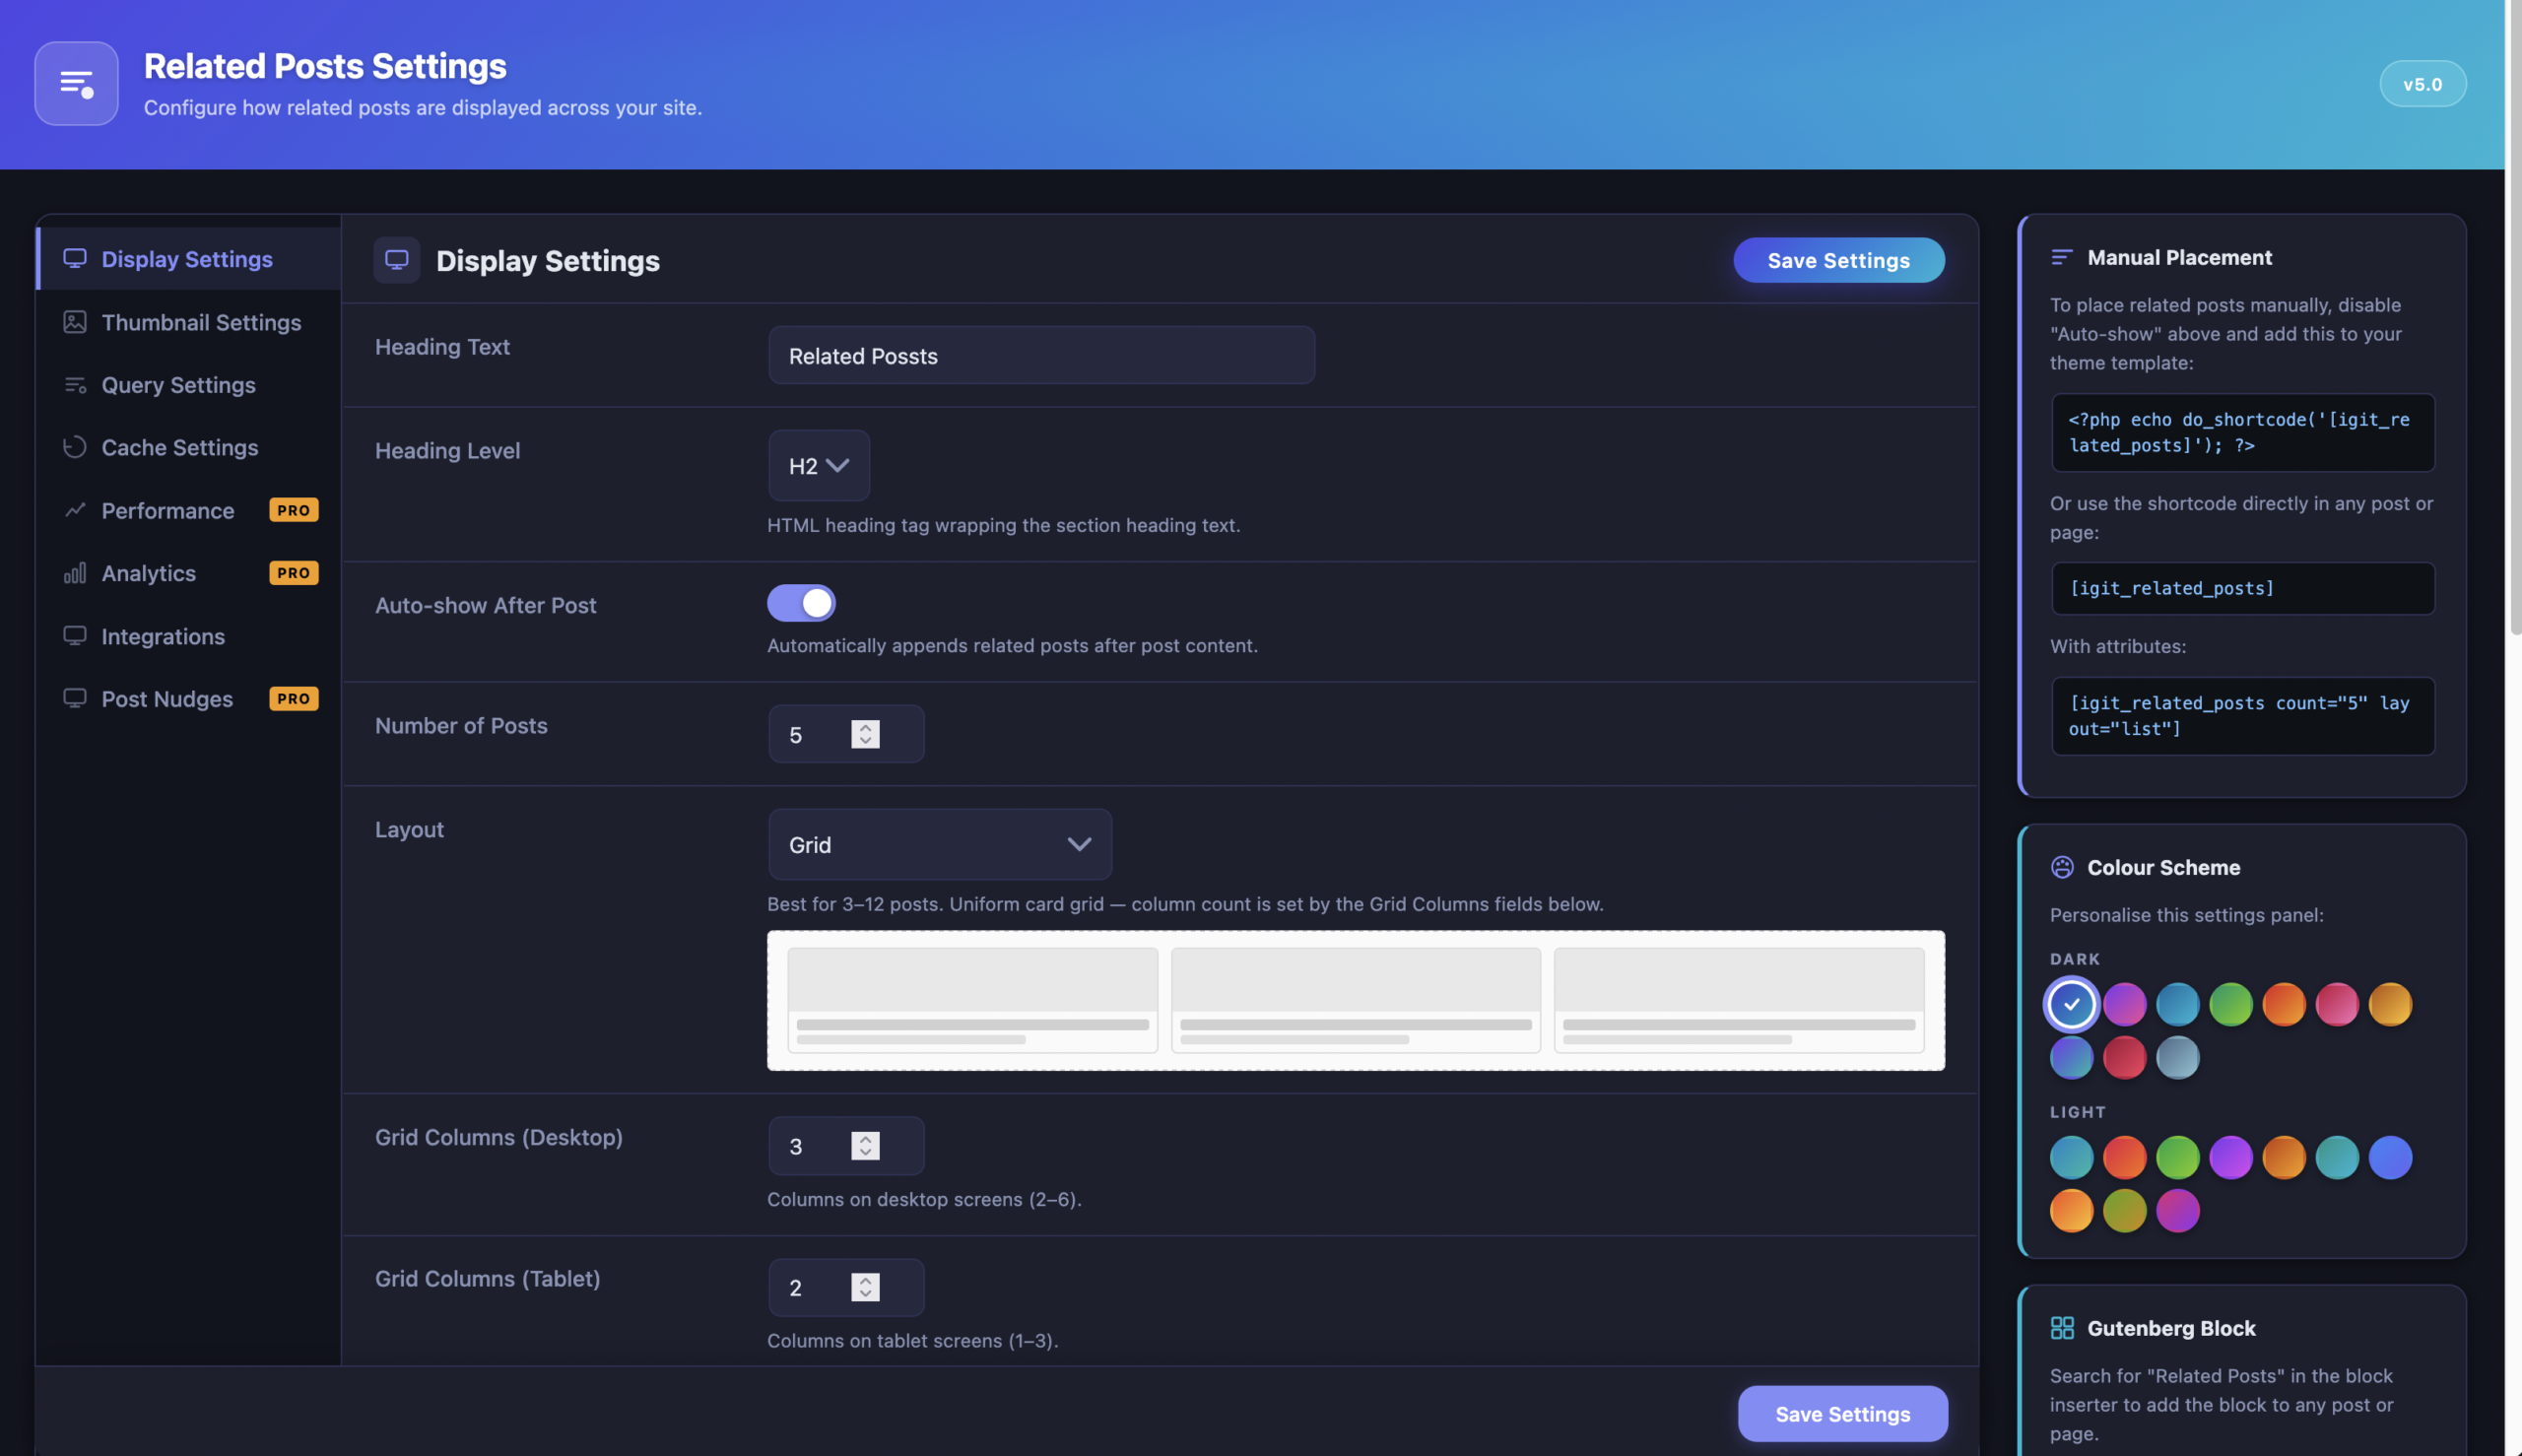The height and width of the screenshot is (1456, 2522).
Task: Click the Heading Text input field
Action: [1040, 355]
